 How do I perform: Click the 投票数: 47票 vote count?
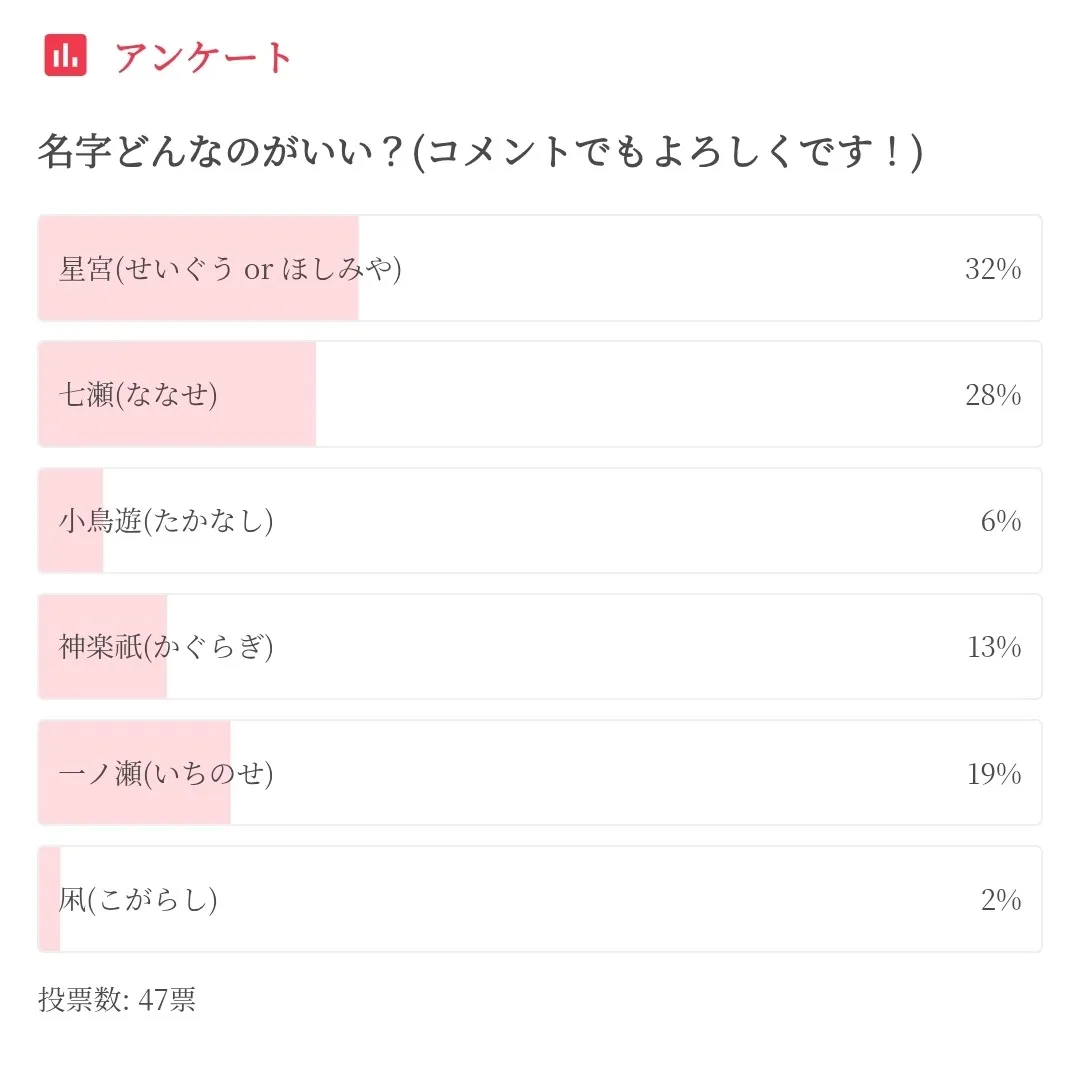point(117,1000)
